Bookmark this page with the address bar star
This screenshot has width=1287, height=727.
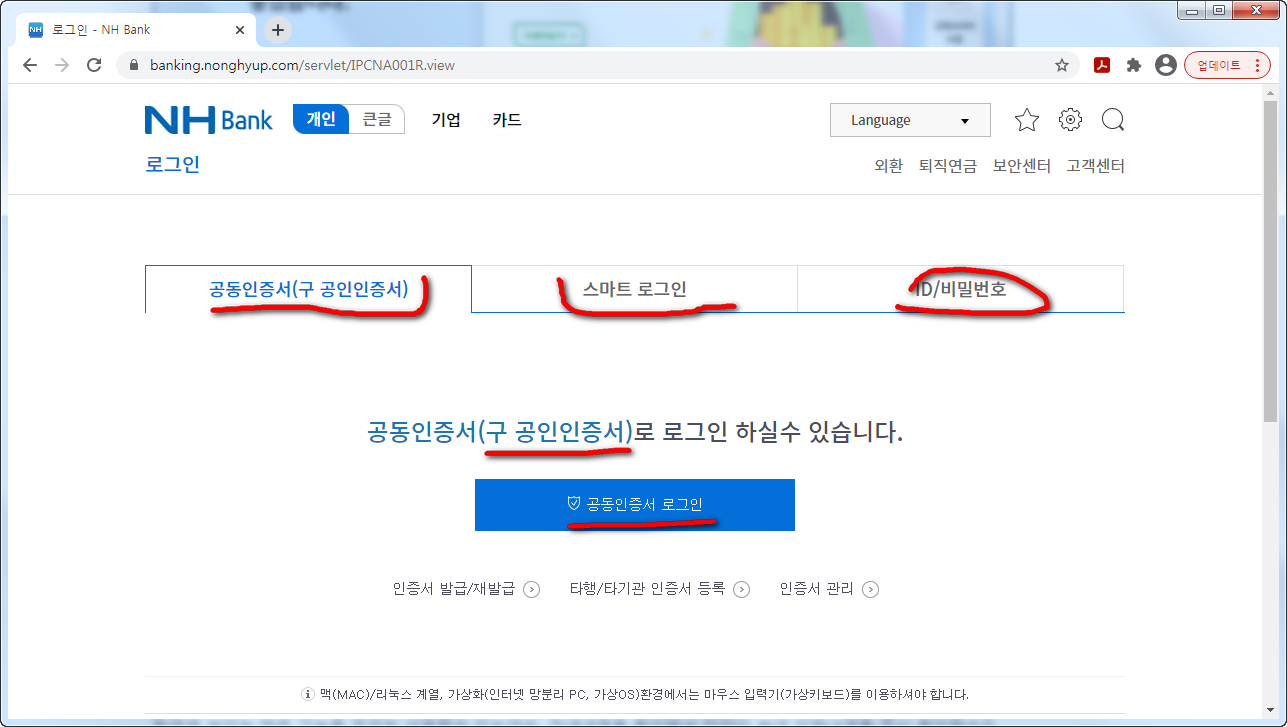click(1061, 65)
